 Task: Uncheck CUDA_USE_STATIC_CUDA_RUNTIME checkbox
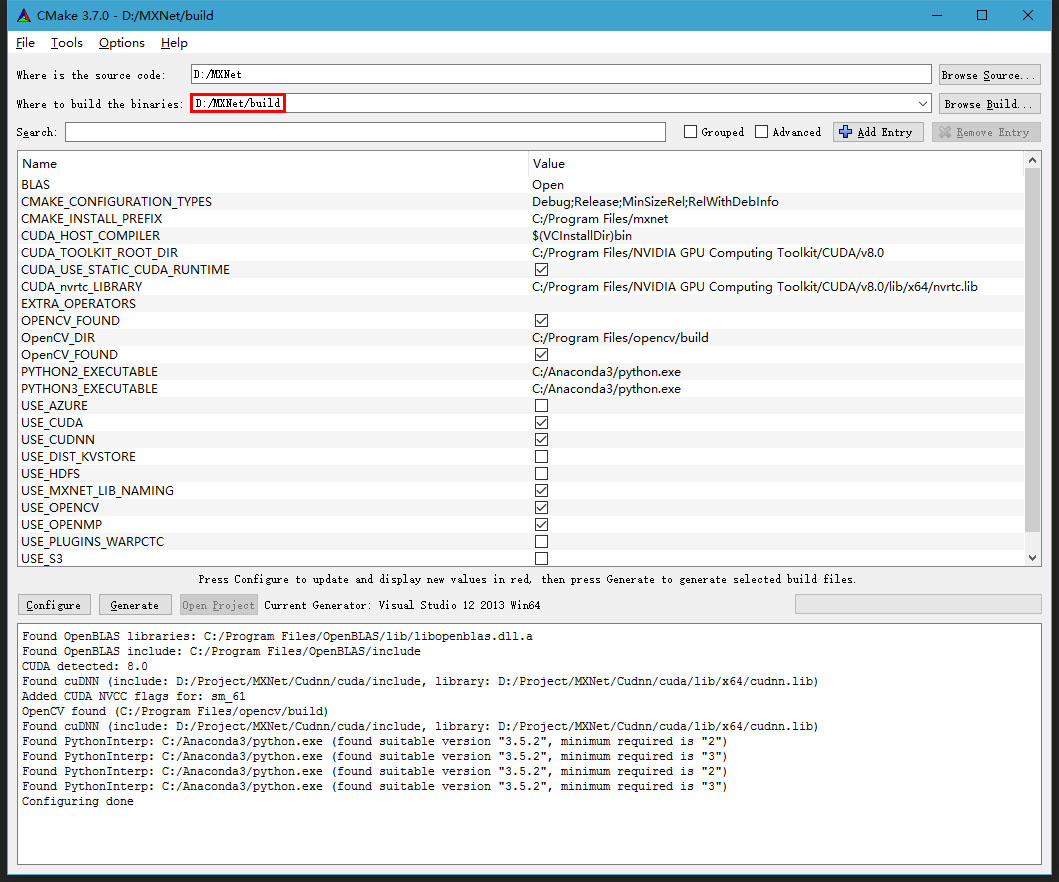541,269
